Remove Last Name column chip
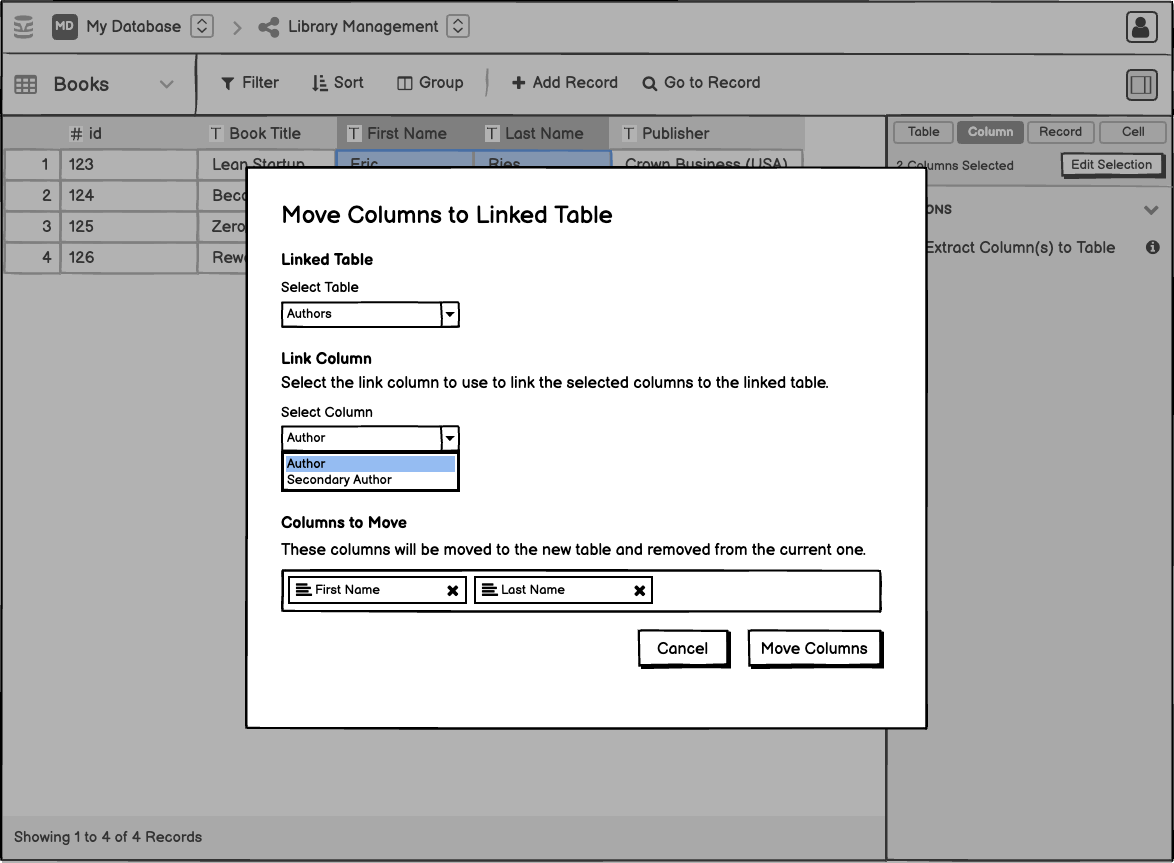1174x863 pixels. point(639,591)
